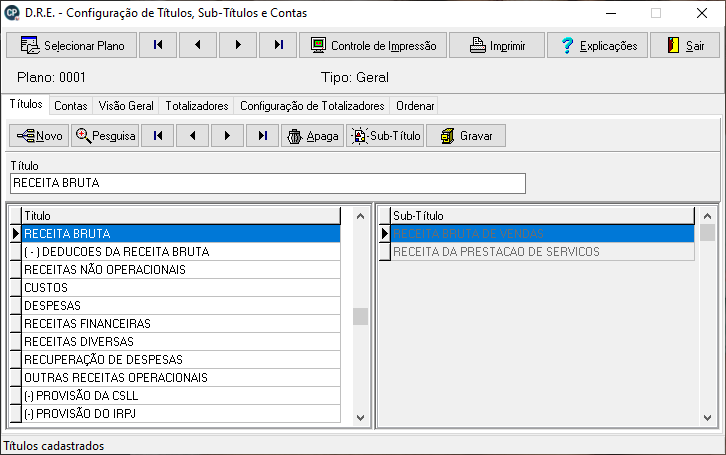Select the DESPESAS row
This screenshot has height=455, width=726.
pyautogui.click(x=181, y=306)
